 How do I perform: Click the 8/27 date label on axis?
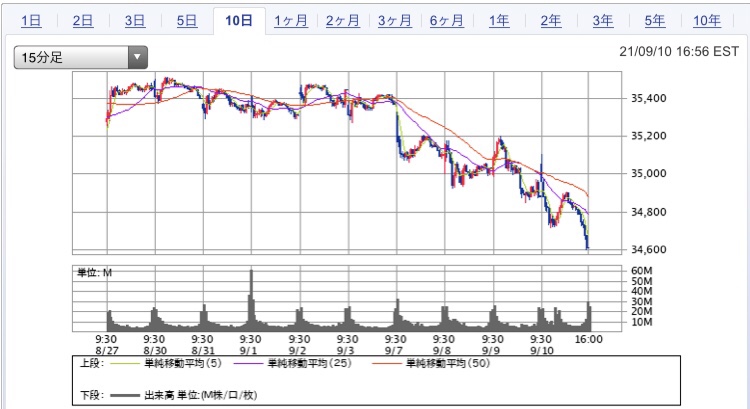[x=107, y=350]
